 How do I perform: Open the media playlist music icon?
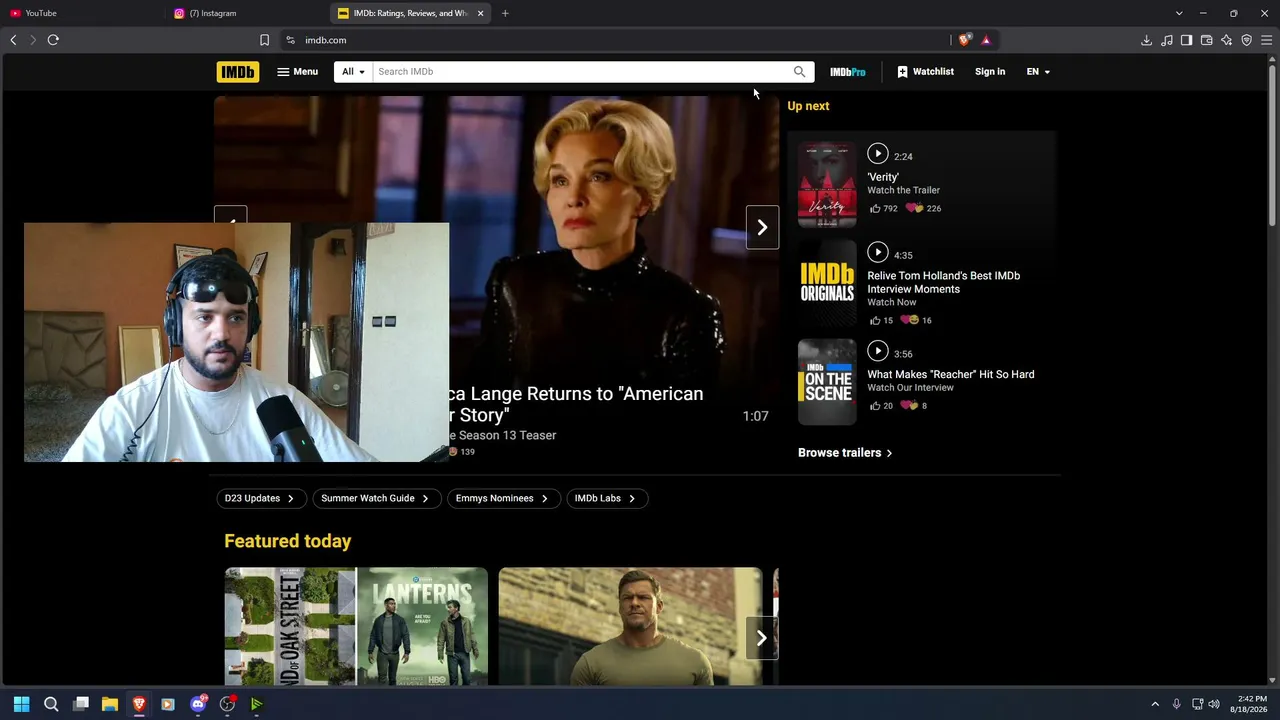pos(1166,40)
